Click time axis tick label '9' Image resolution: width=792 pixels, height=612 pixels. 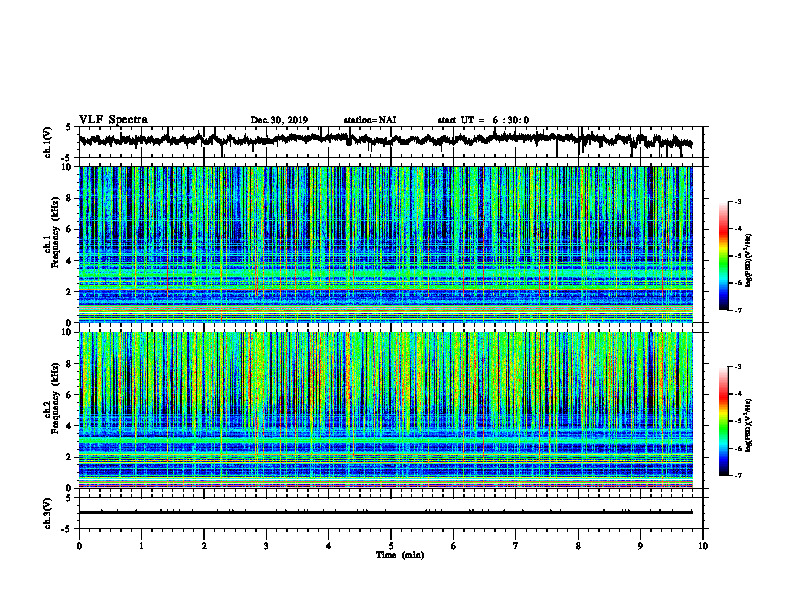coord(640,546)
